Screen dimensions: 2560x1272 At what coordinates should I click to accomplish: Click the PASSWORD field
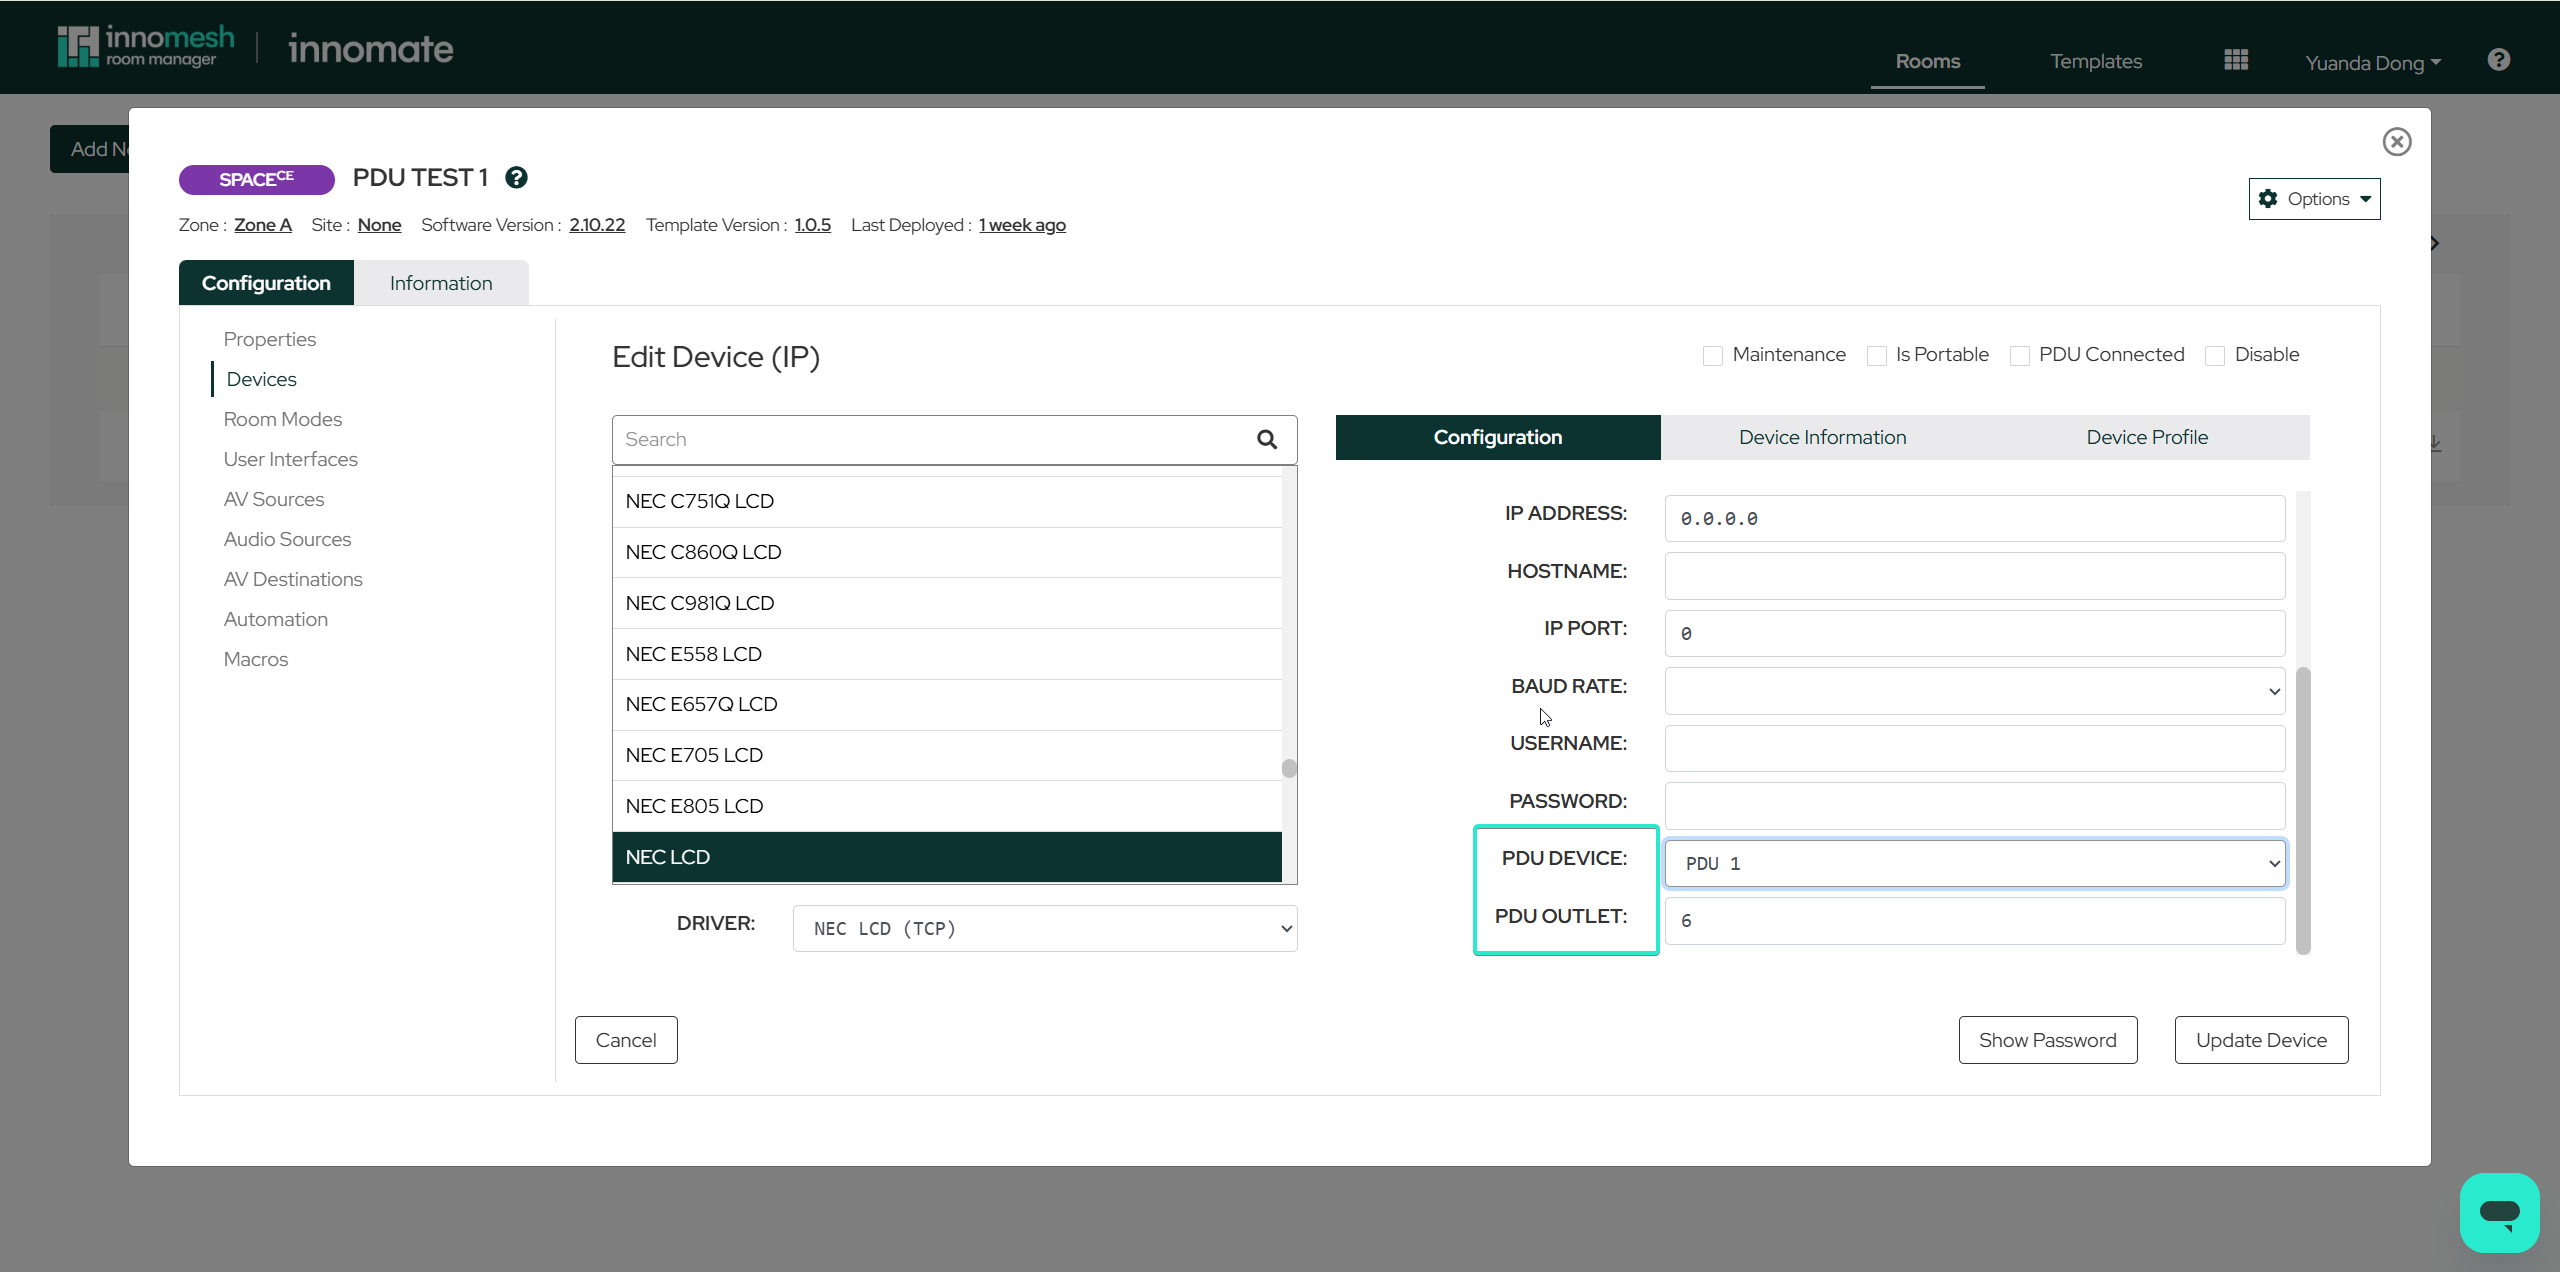(1974, 806)
